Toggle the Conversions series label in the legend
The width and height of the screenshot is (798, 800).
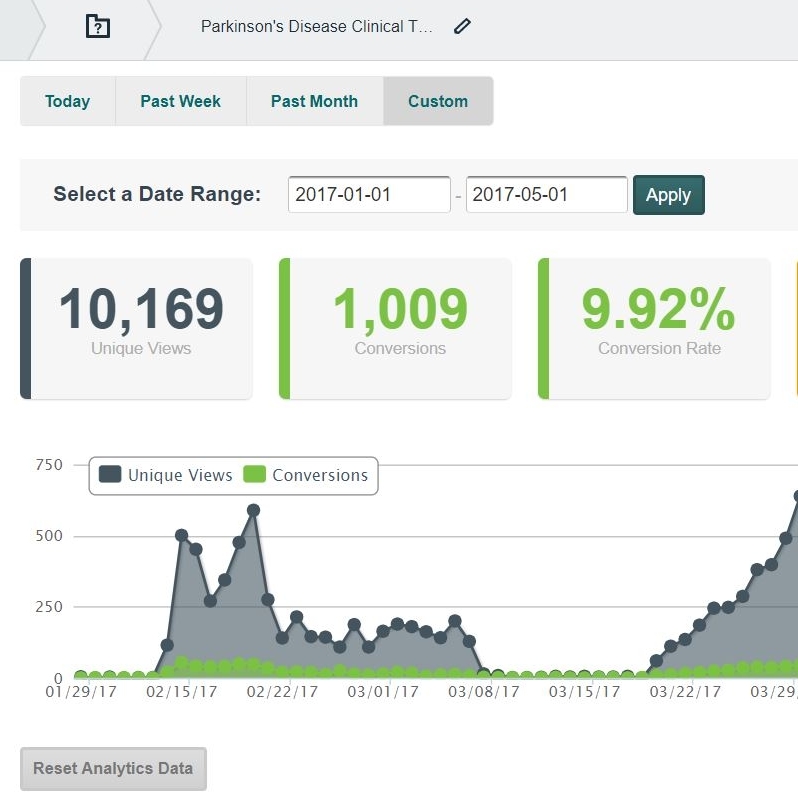[320, 476]
